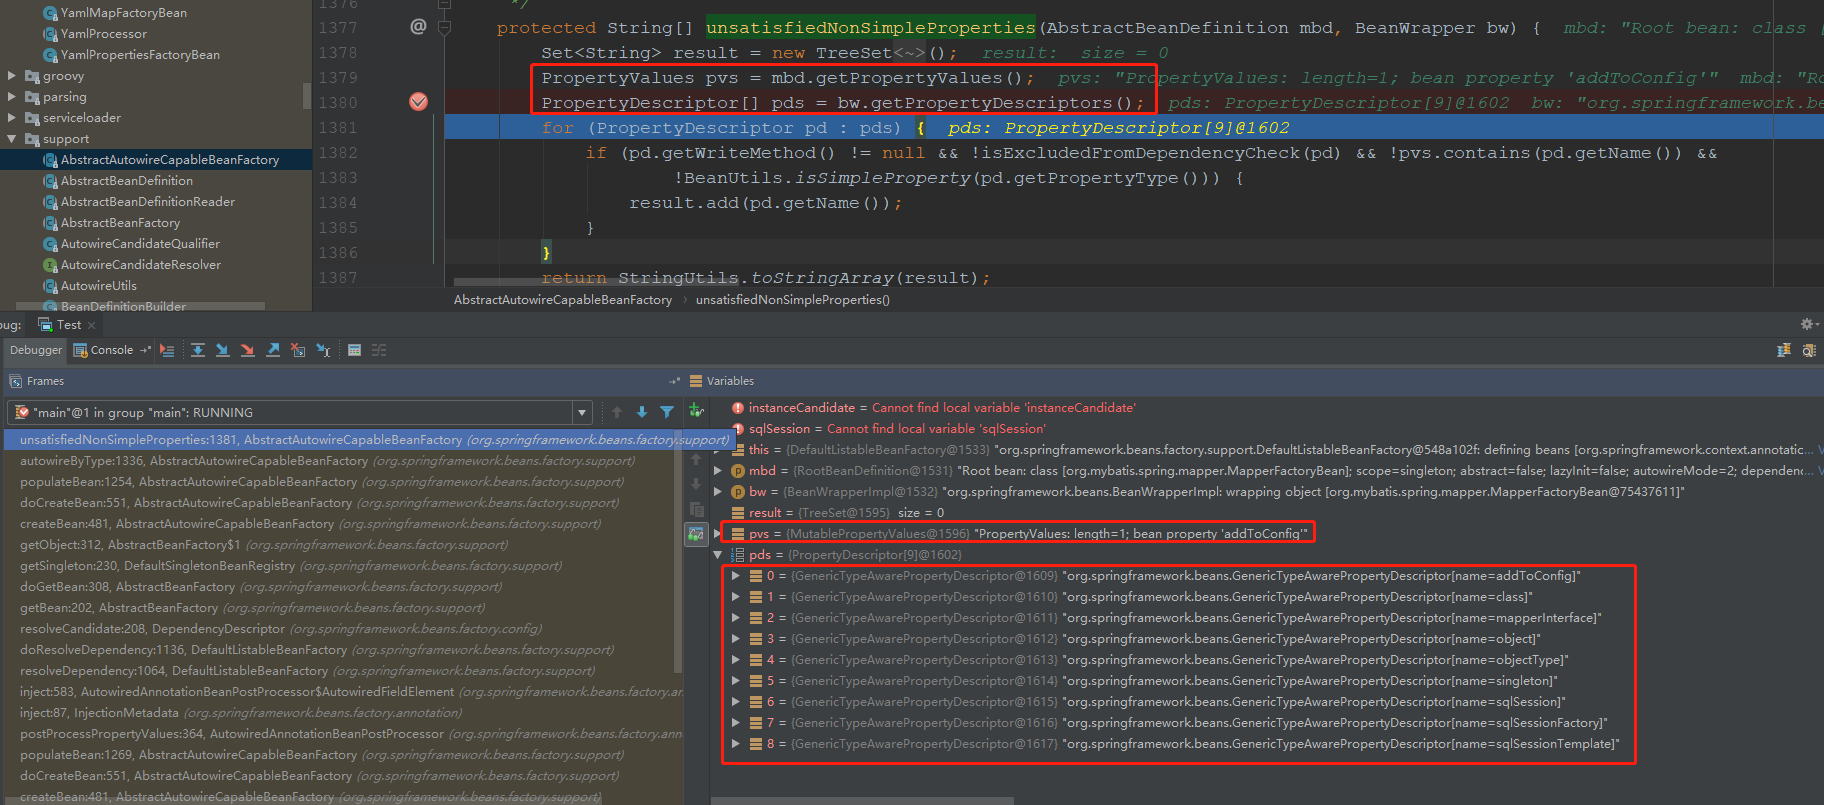Image resolution: width=1824 pixels, height=805 pixels.
Task: Click the Drop Frame icon
Action: [x=298, y=350]
